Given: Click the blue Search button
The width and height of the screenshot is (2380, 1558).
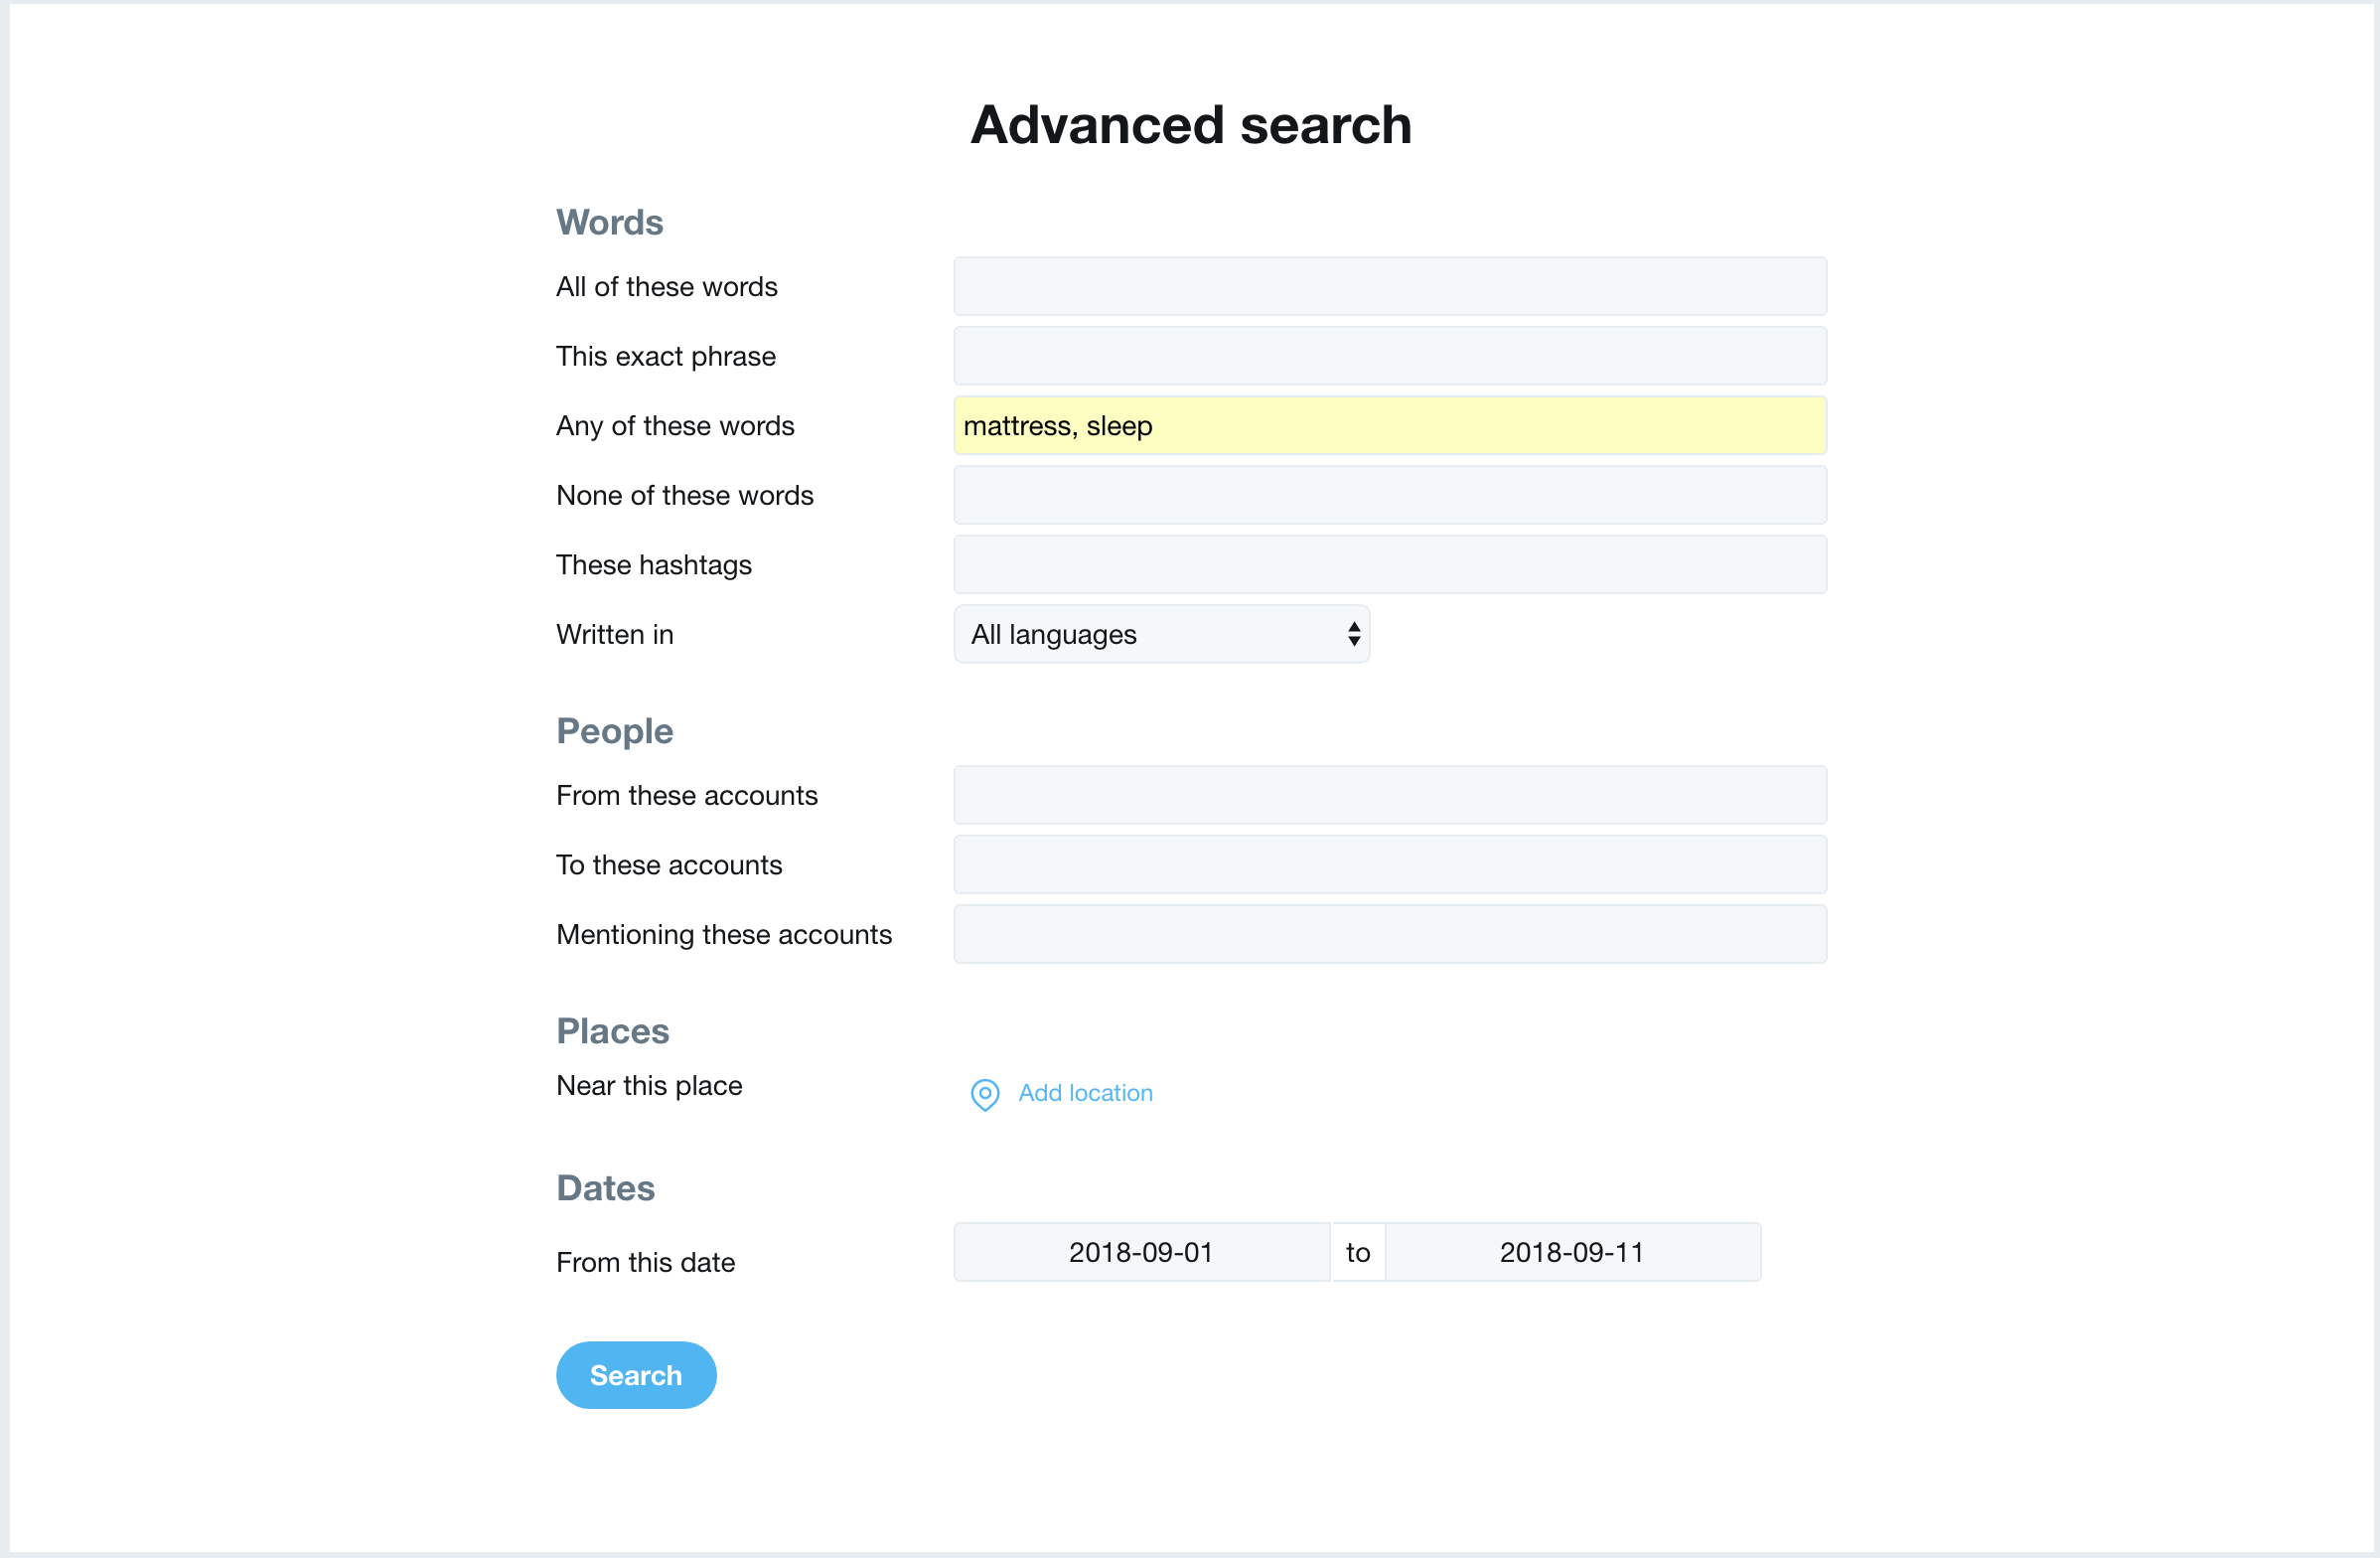Looking at the screenshot, I should coord(636,1375).
